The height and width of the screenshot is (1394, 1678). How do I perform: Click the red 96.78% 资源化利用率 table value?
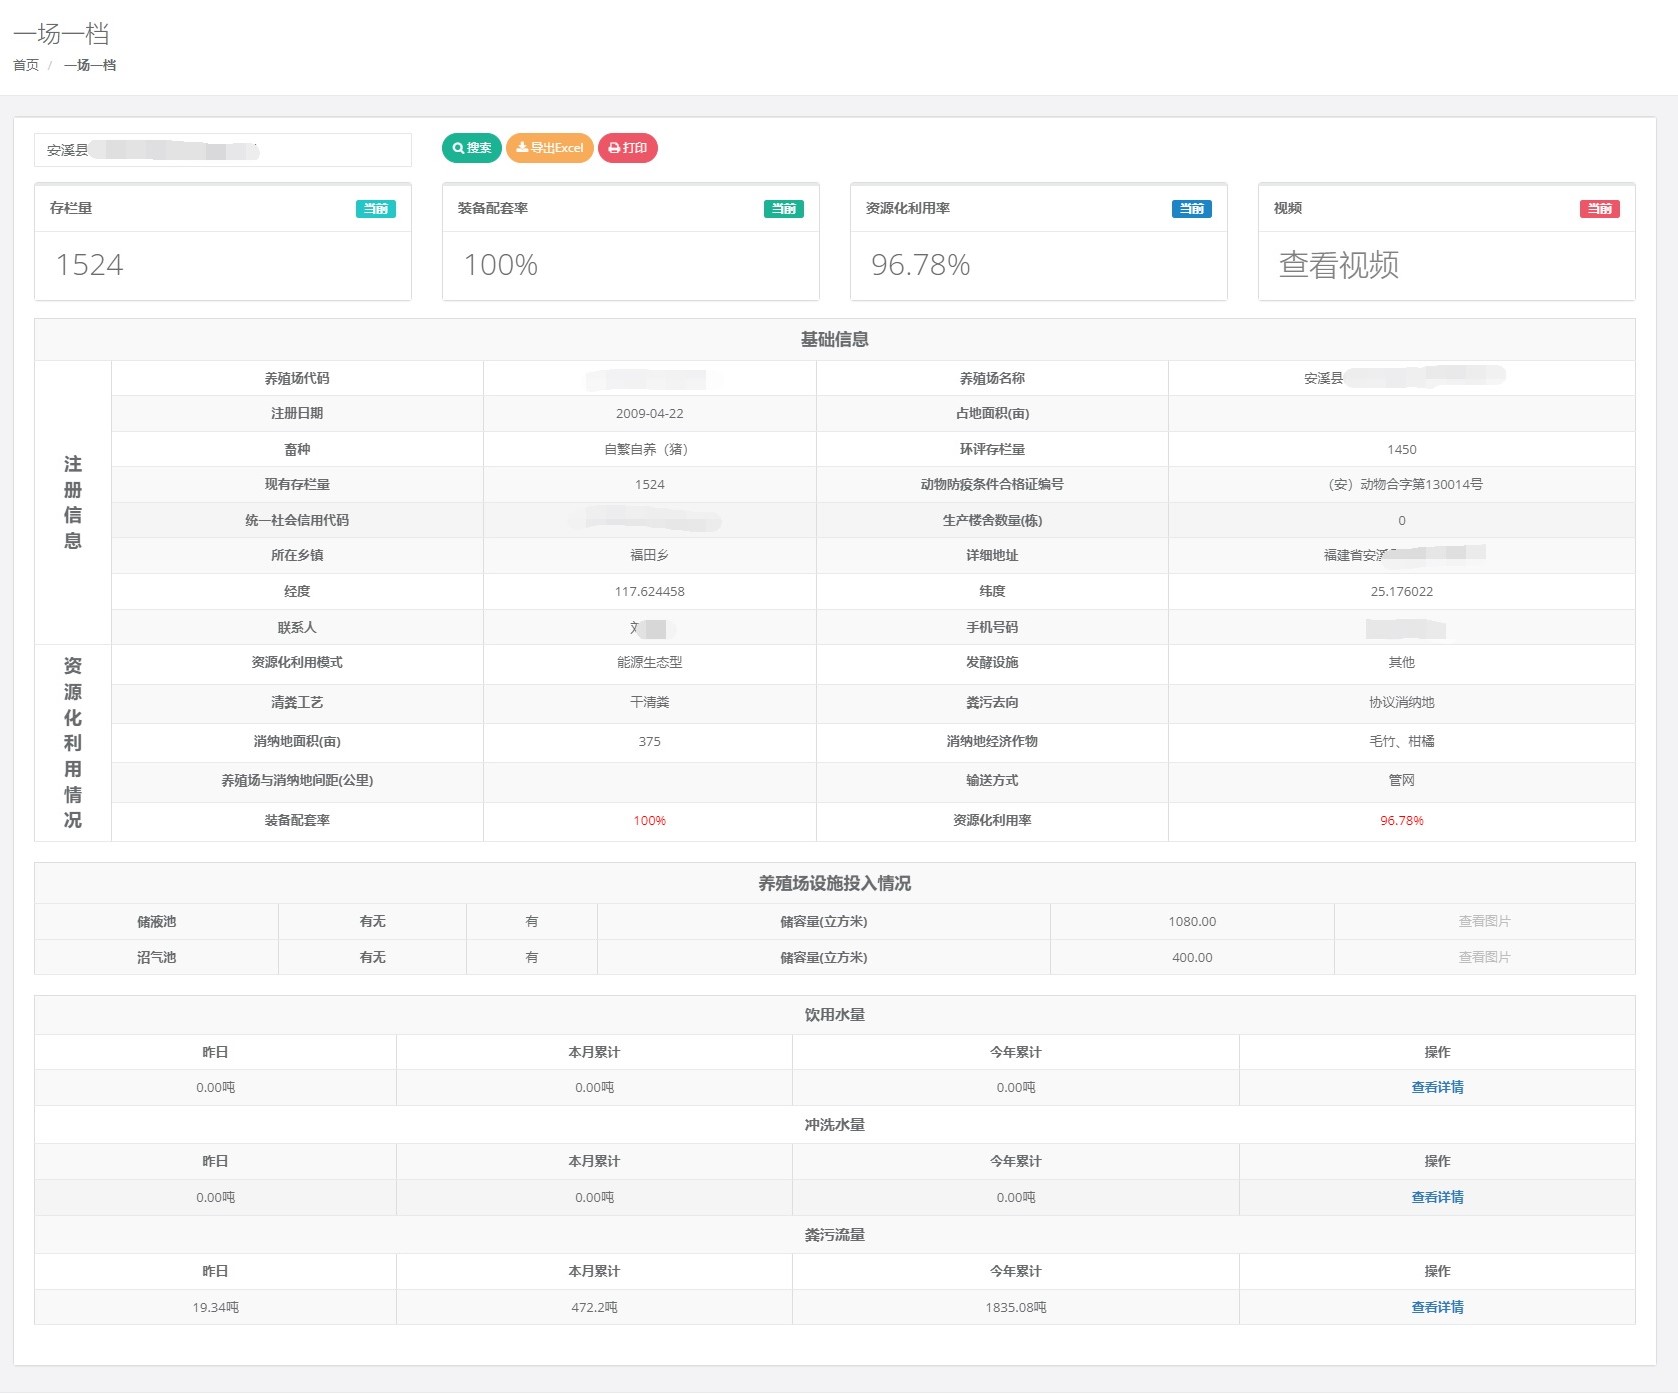[x=1401, y=821]
